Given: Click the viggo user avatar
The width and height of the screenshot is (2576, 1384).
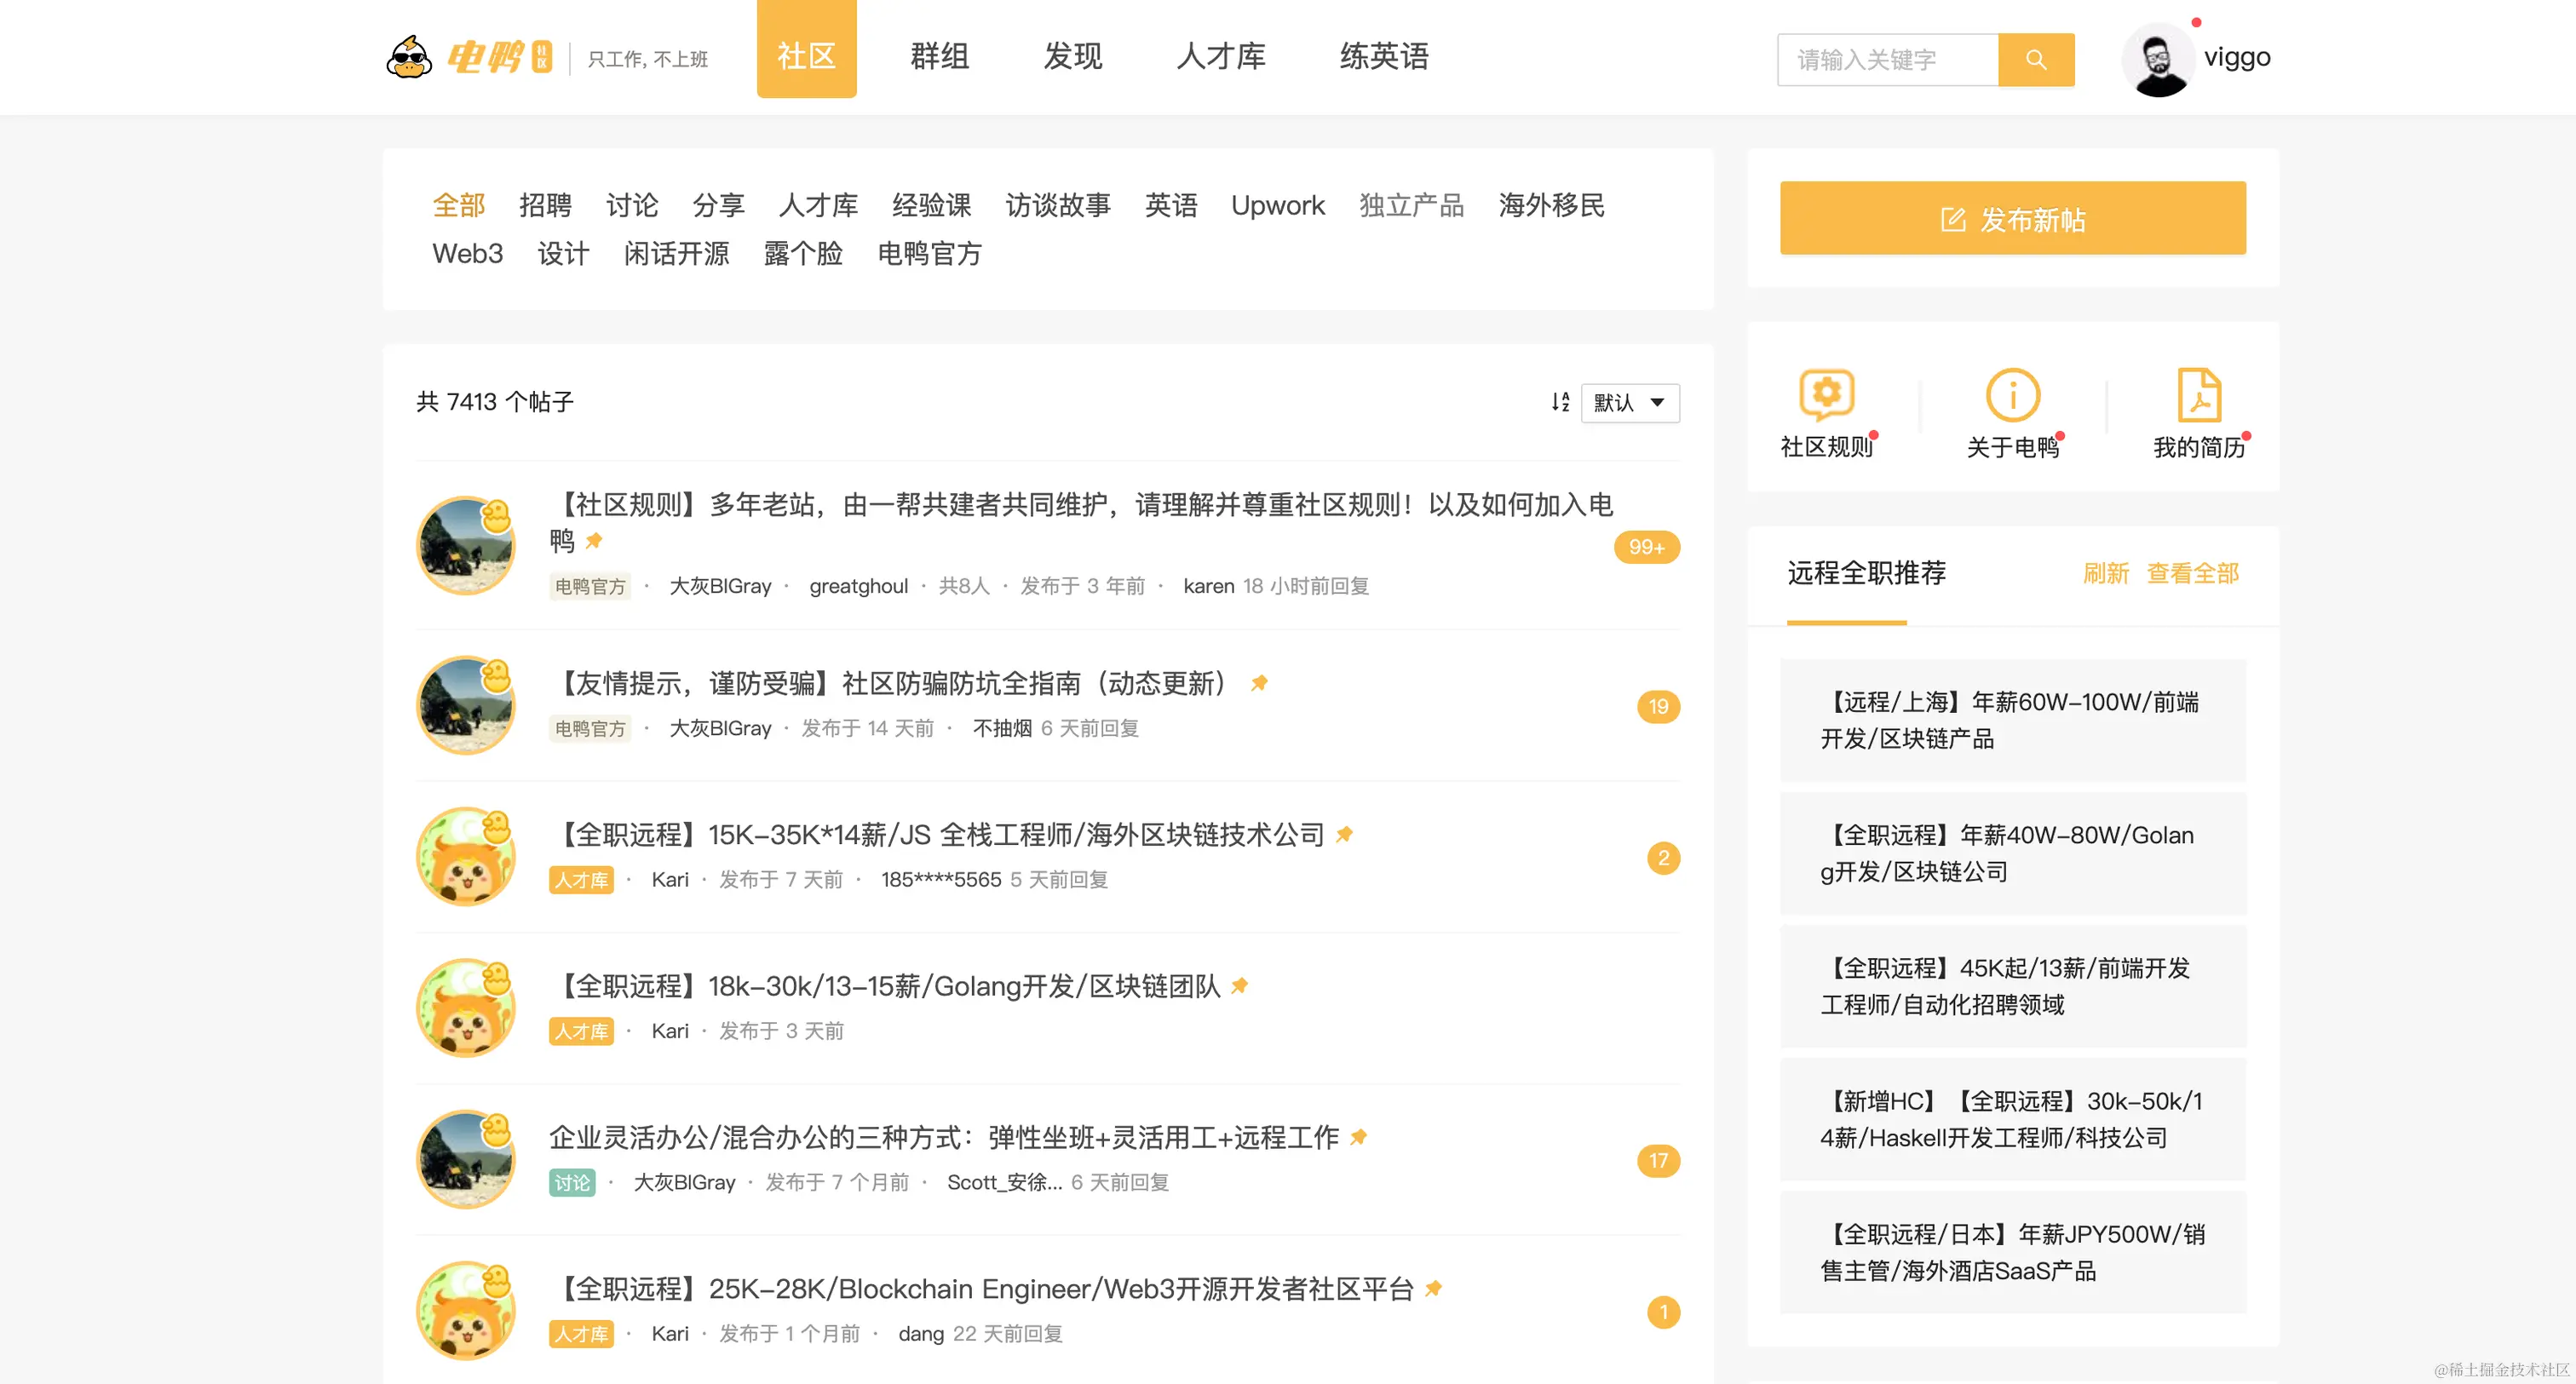Looking at the screenshot, I should (2157, 59).
